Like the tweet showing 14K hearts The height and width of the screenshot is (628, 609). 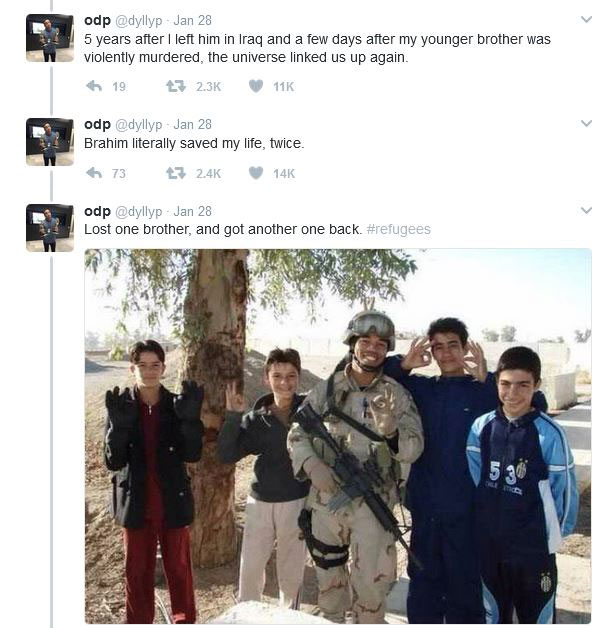256,173
